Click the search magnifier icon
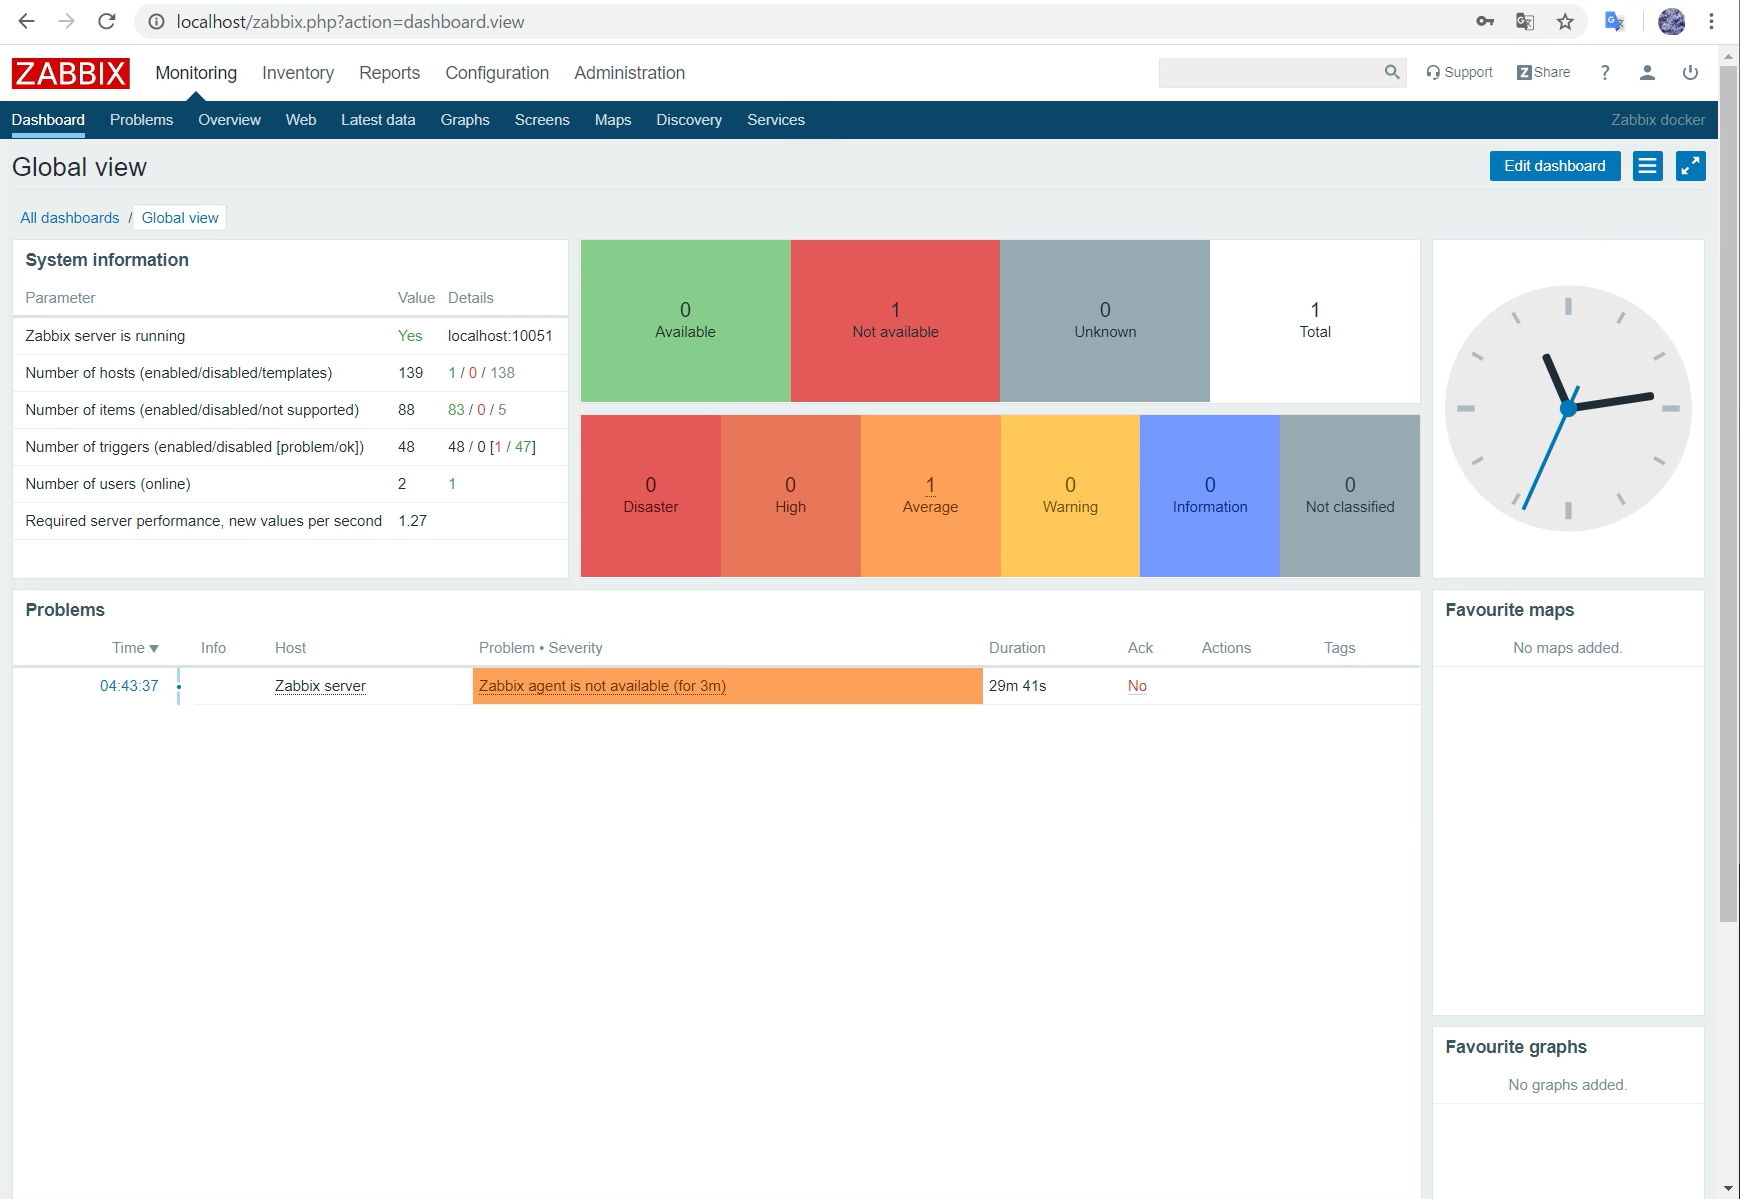The image size is (1740, 1199). 1391,72
